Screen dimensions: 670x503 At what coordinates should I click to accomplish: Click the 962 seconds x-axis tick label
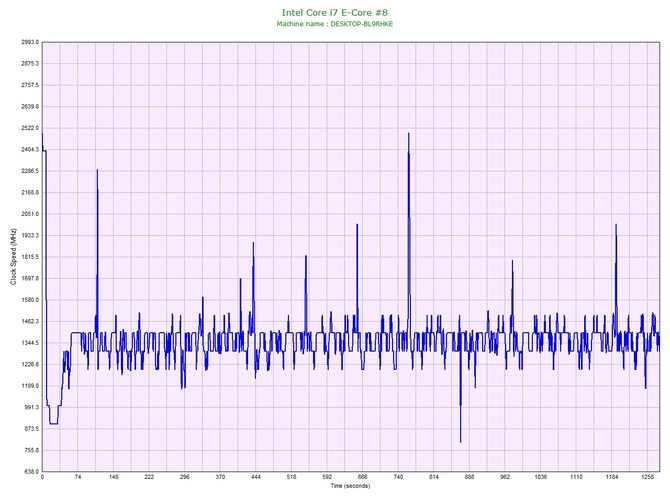click(505, 477)
